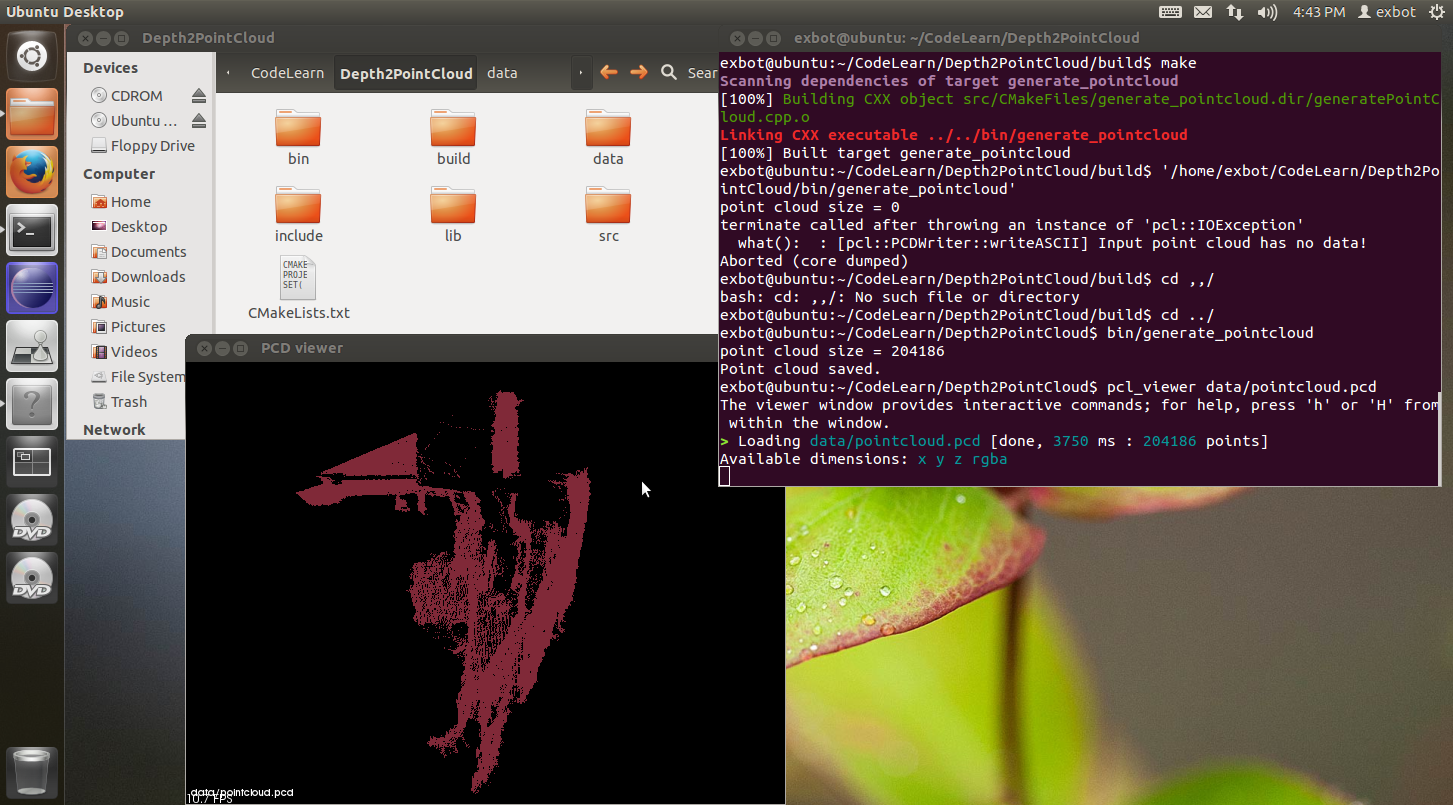Open the clock showing 4:43 PM
Image resolution: width=1453 pixels, height=805 pixels.
[1319, 12]
